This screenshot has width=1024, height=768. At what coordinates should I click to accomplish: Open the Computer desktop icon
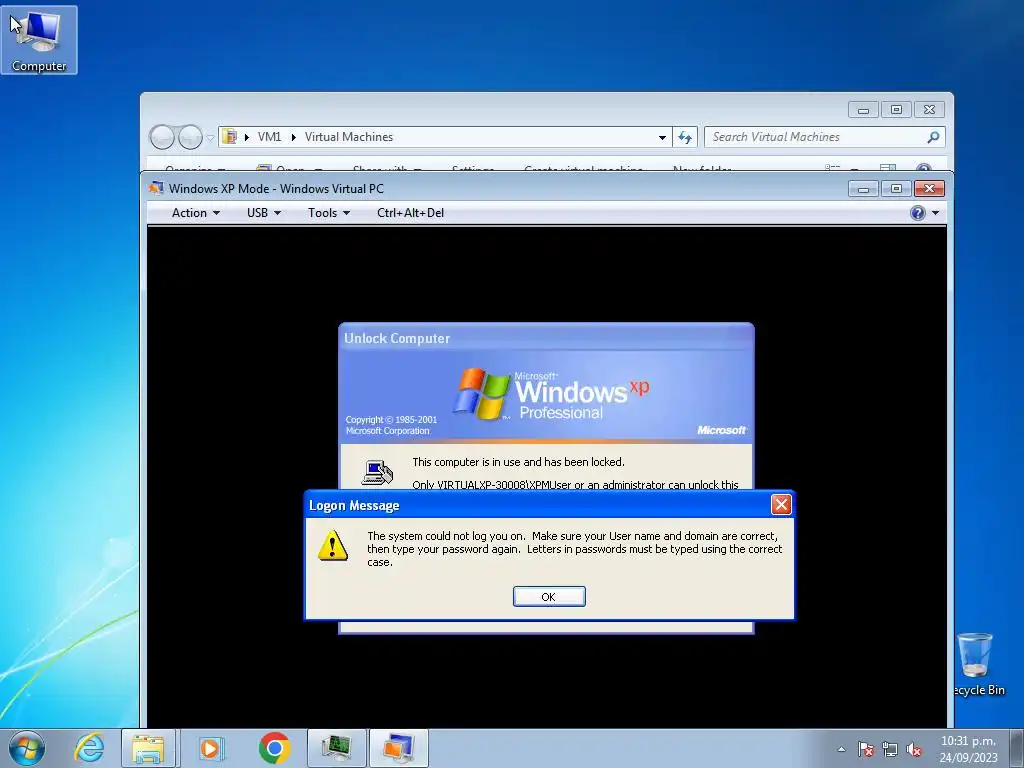[39, 40]
